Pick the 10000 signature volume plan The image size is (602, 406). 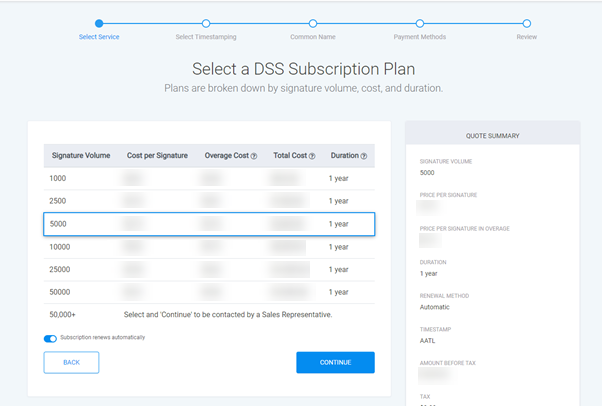(209, 247)
